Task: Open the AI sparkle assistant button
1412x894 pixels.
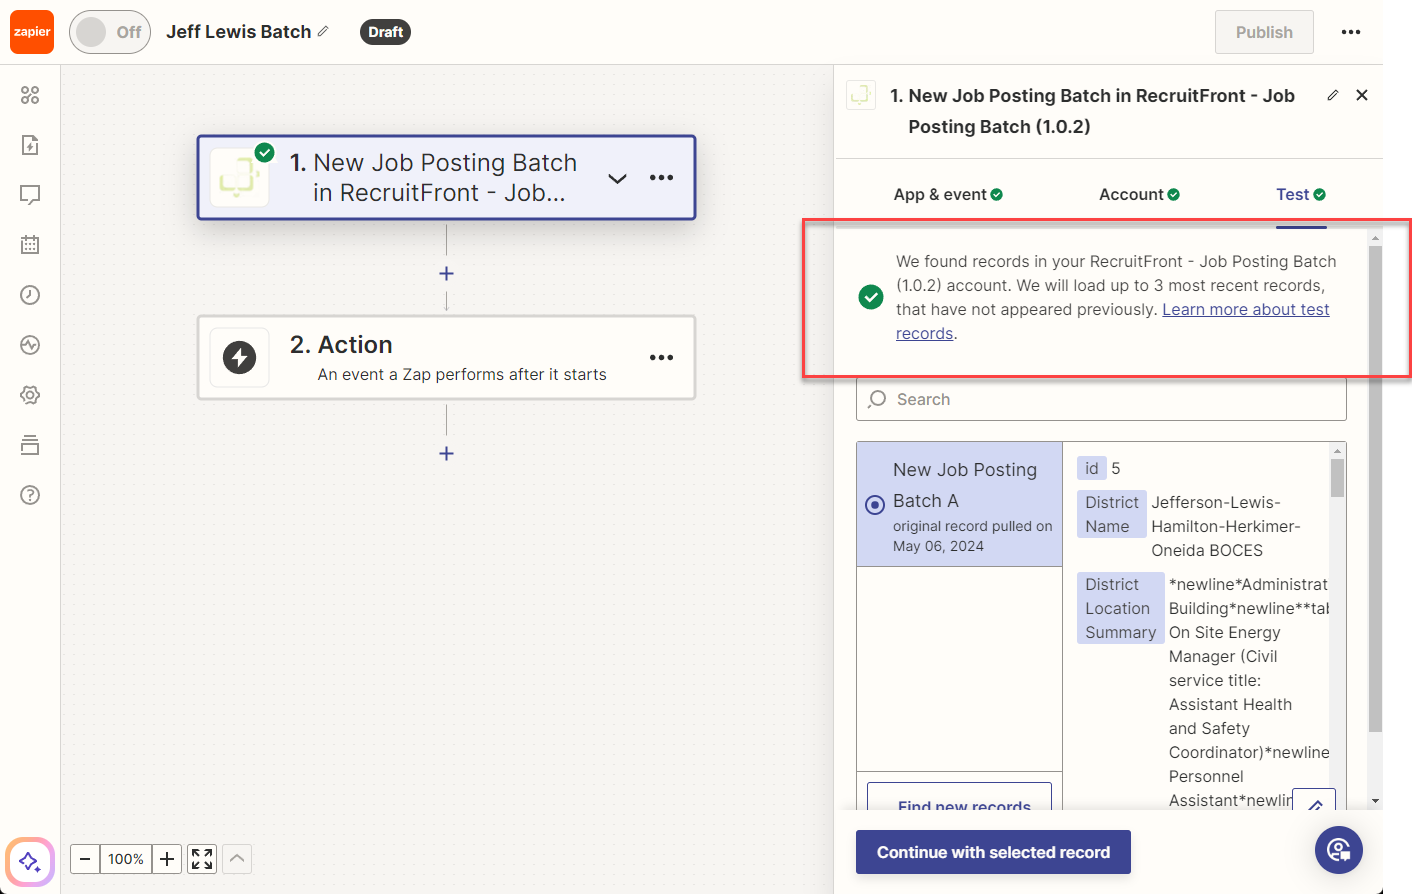Action: tap(30, 861)
